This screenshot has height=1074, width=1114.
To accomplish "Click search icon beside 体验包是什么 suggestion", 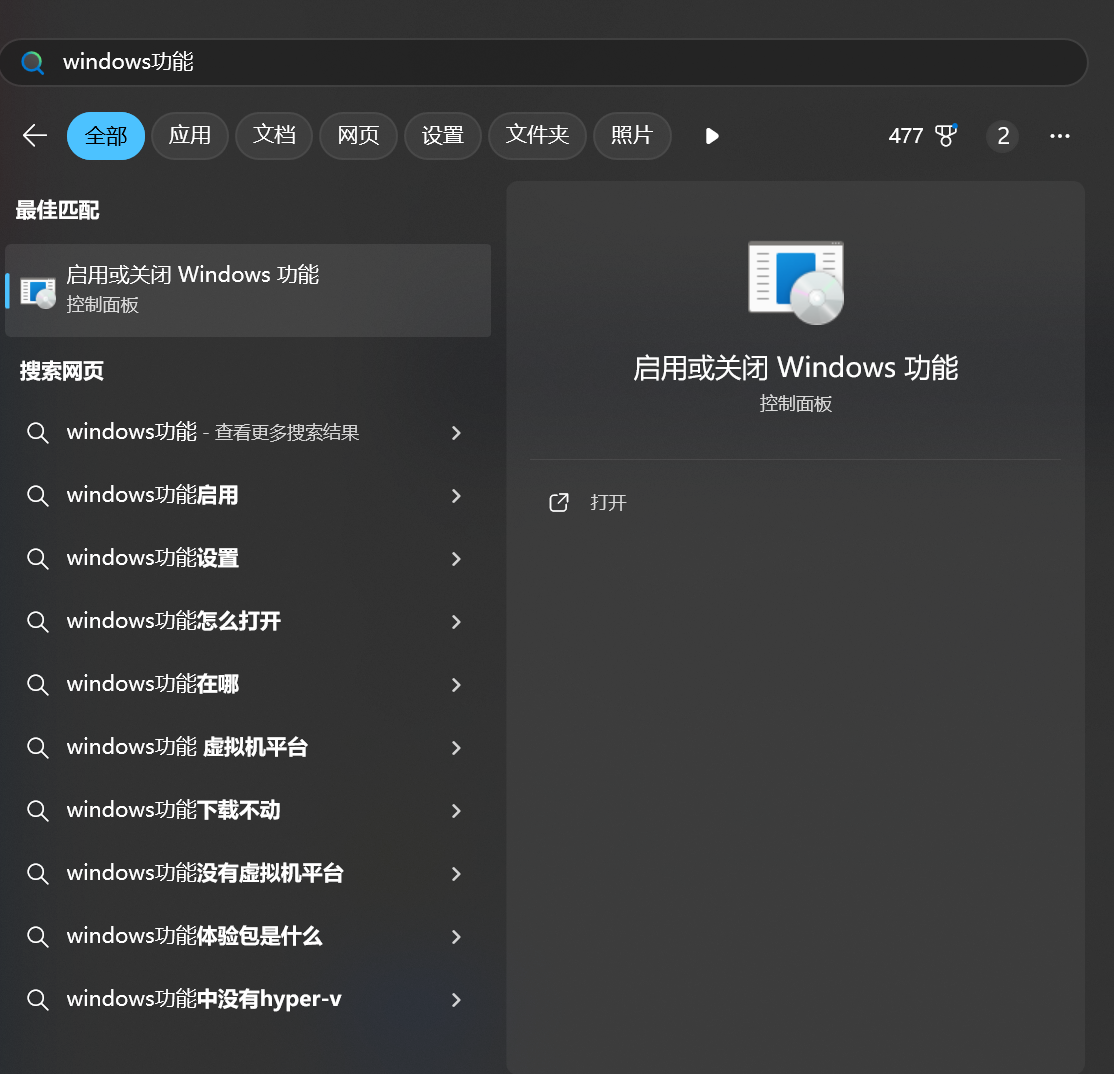I will coord(38,937).
